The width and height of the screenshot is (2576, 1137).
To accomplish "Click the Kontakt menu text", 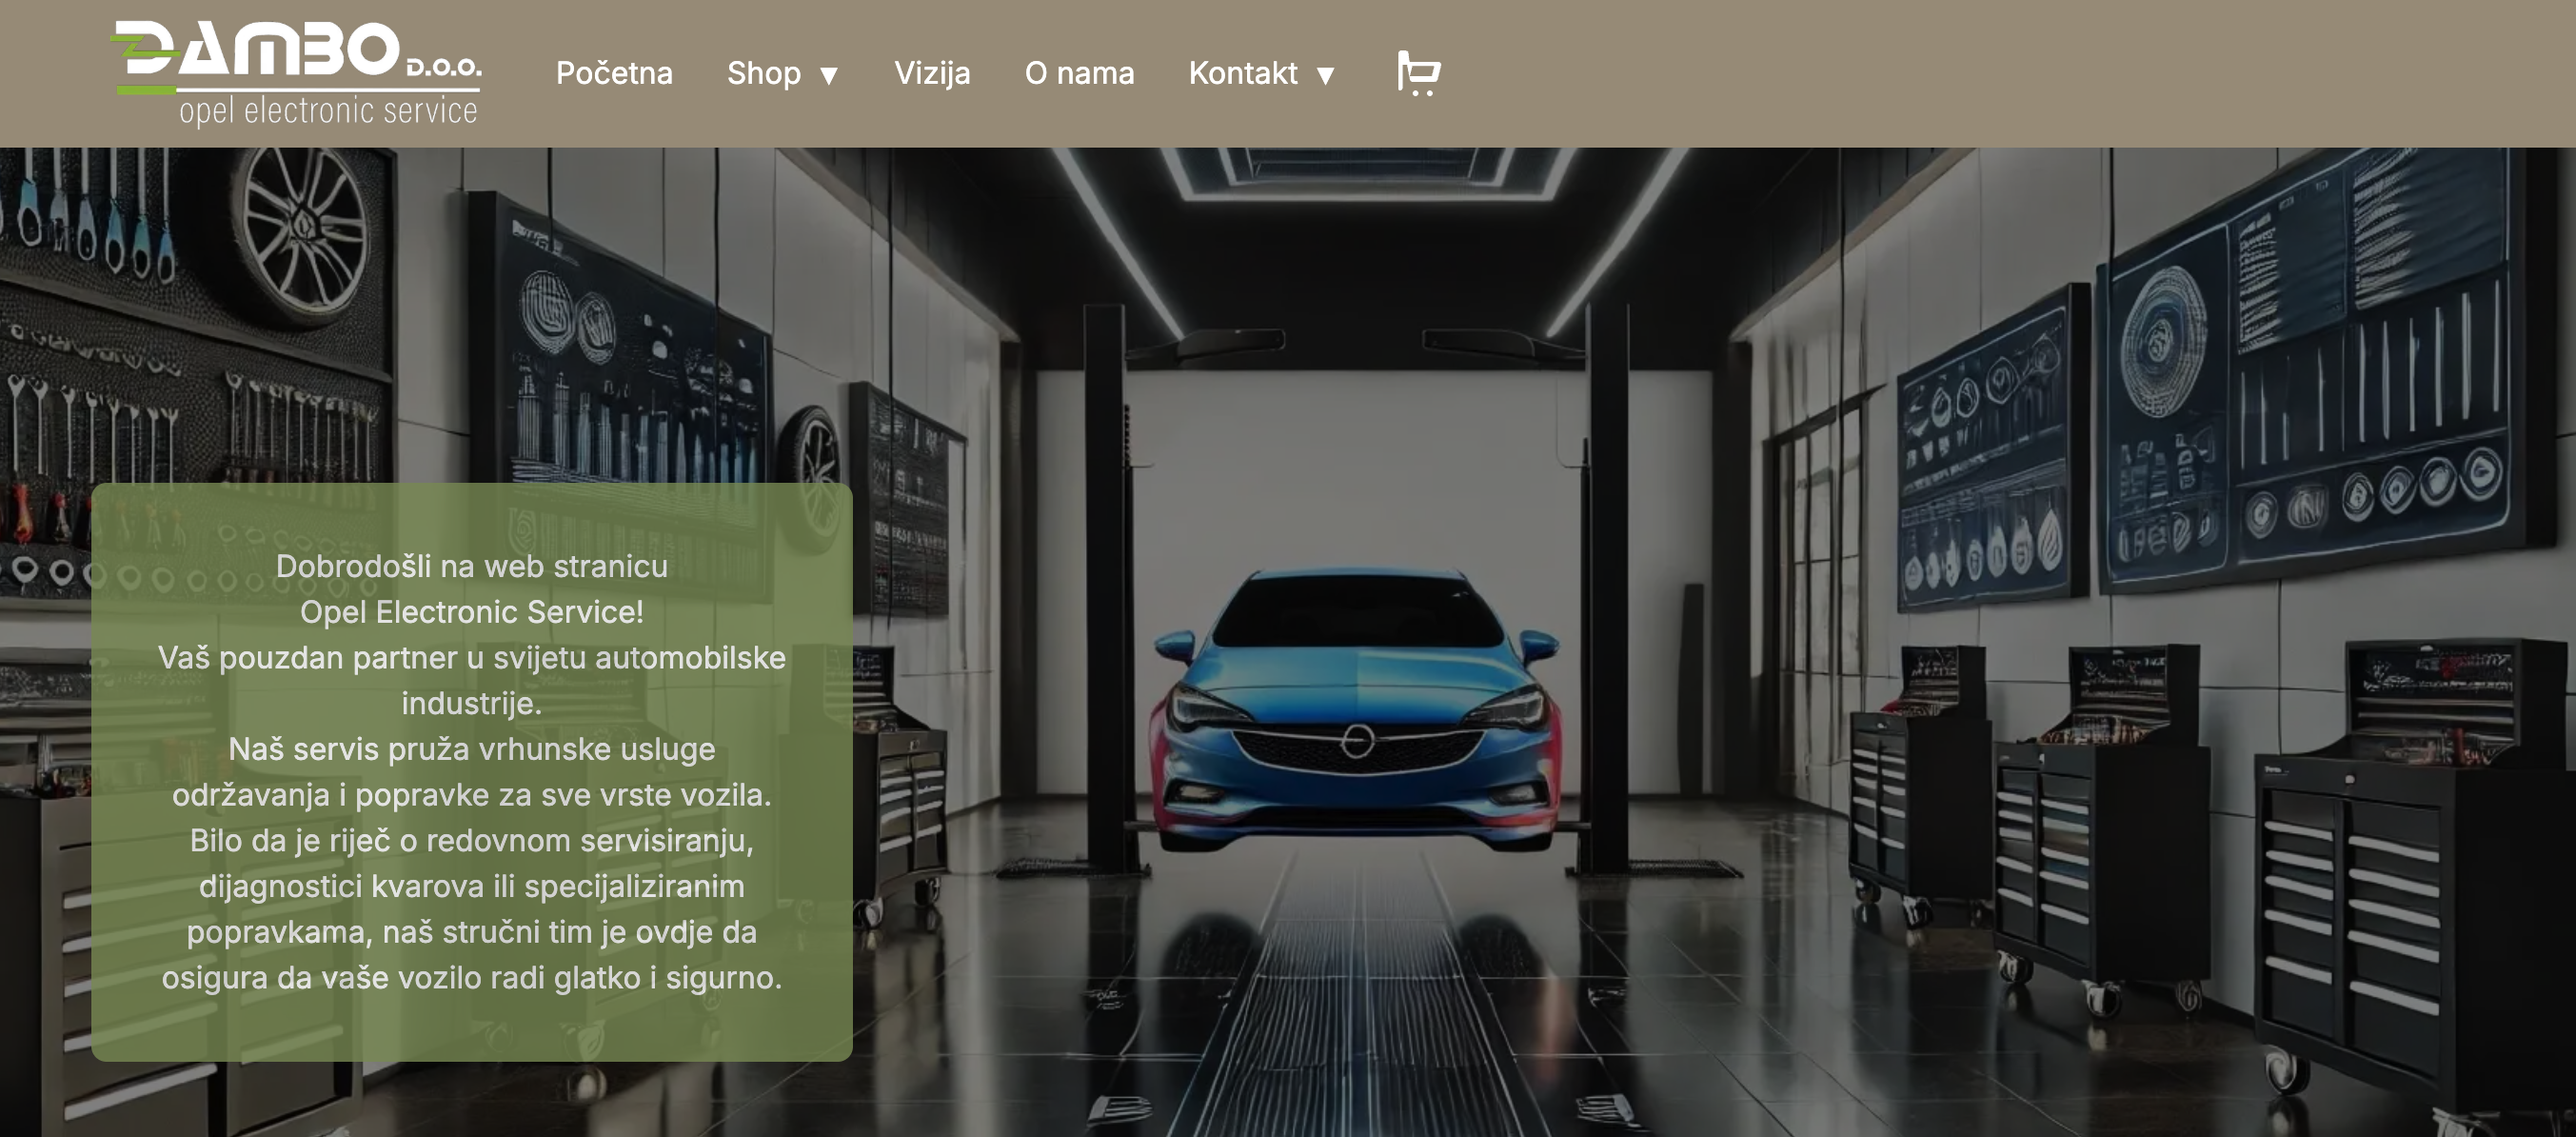I will tap(1242, 73).
